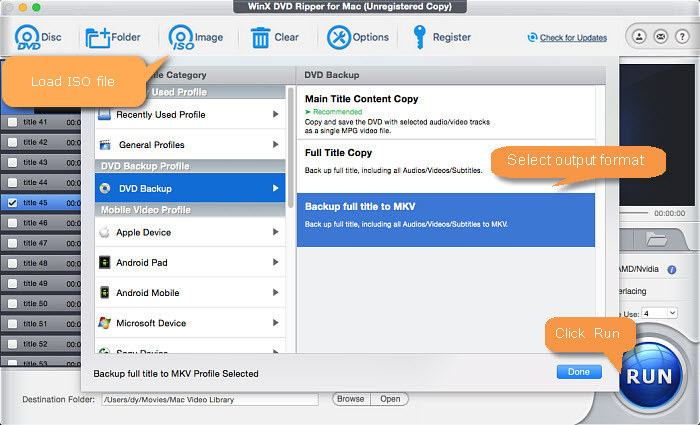Expand Microsoft Device arrow
The image size is (700, 425).
click(275, 323)
